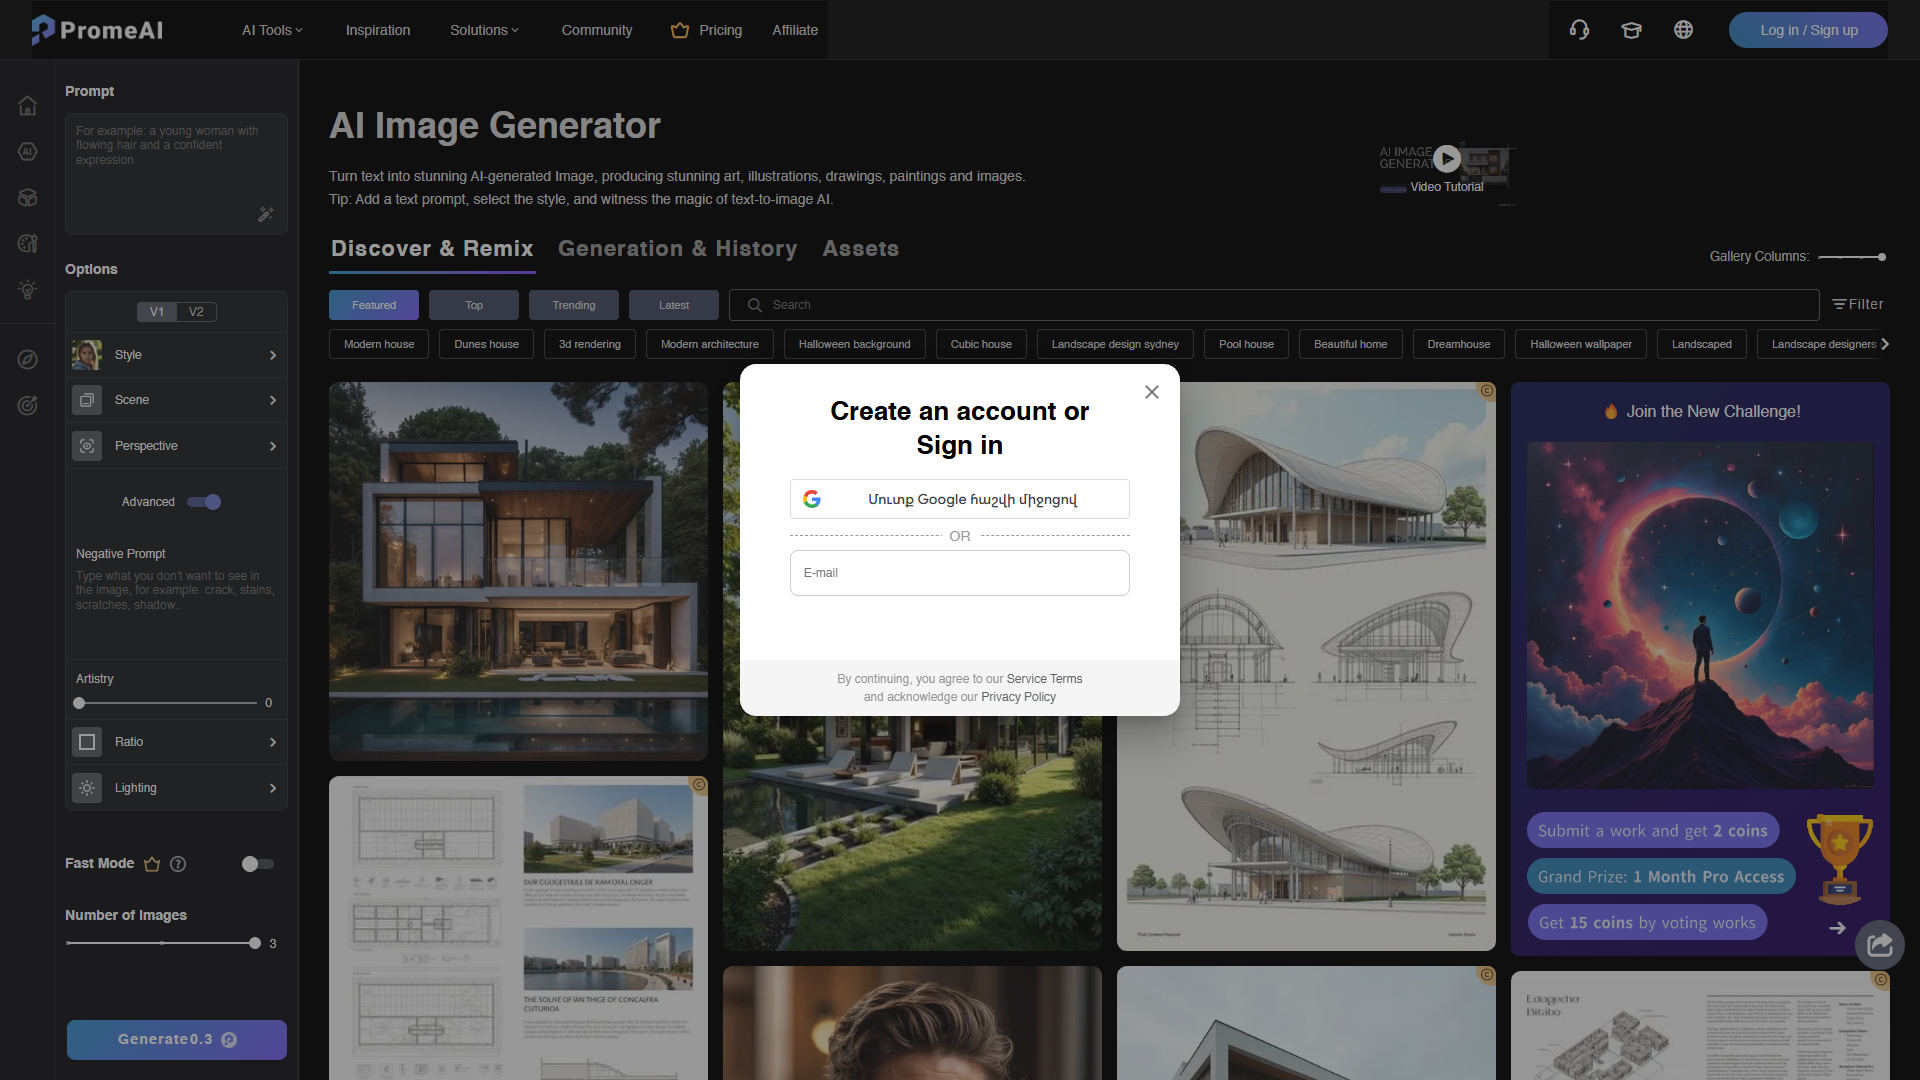Open the Privacy Policy link
The height and width of the screenshot is (1080, 1920).
[1018, 697]
